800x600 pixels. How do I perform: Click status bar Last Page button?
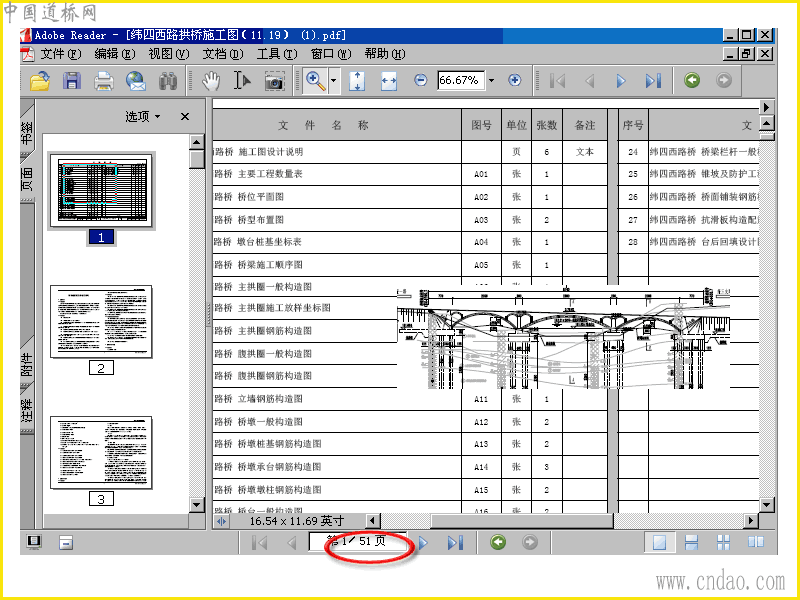pyautogui.click(x=455, y=542)
